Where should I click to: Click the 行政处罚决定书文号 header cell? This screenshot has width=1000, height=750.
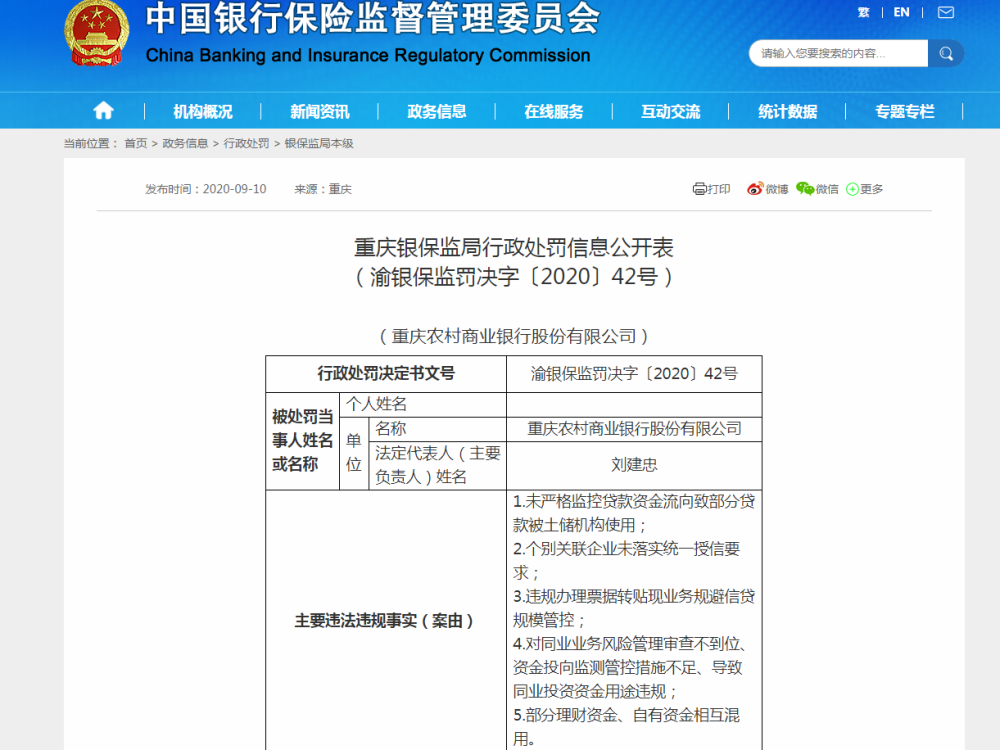(x=386, y=374)
